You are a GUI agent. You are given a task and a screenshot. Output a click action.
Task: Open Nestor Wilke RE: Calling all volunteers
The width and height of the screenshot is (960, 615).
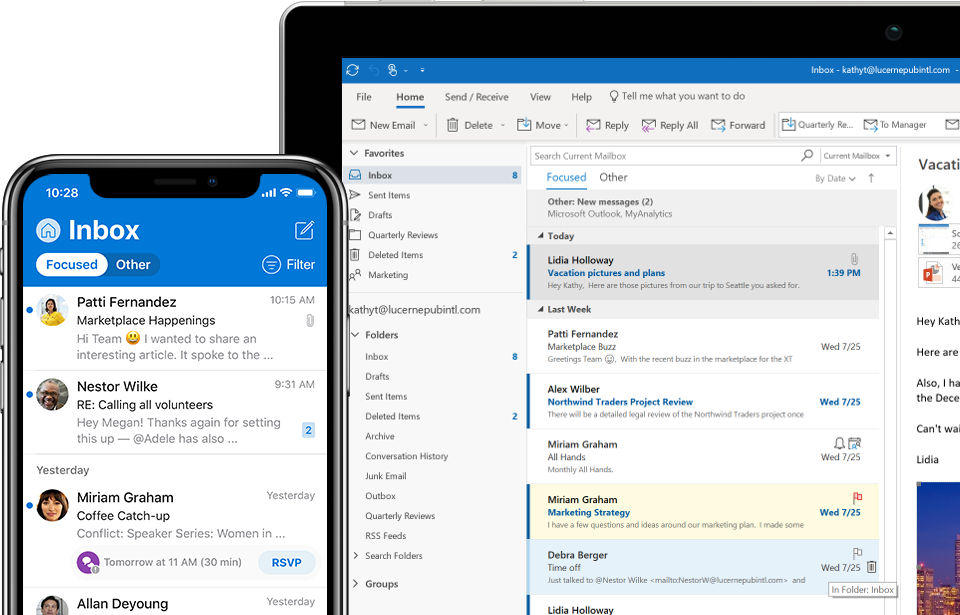pos(175,412)
